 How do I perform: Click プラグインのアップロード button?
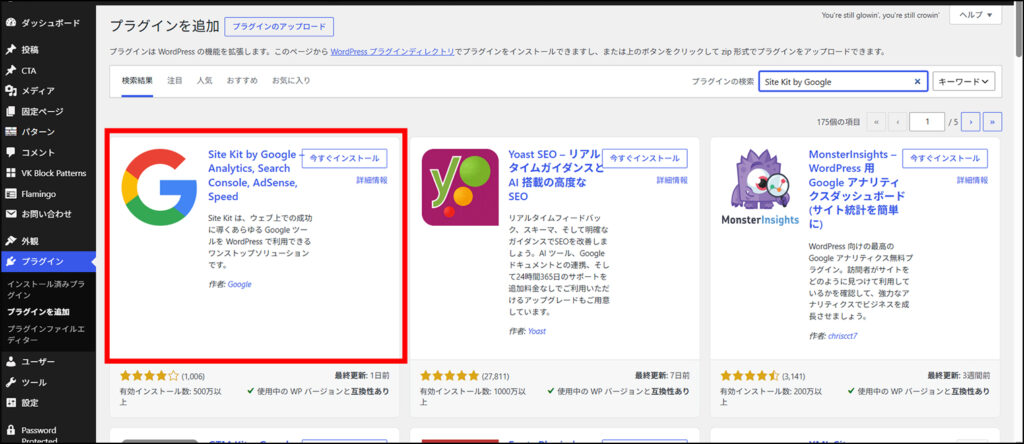click(279, 27)
